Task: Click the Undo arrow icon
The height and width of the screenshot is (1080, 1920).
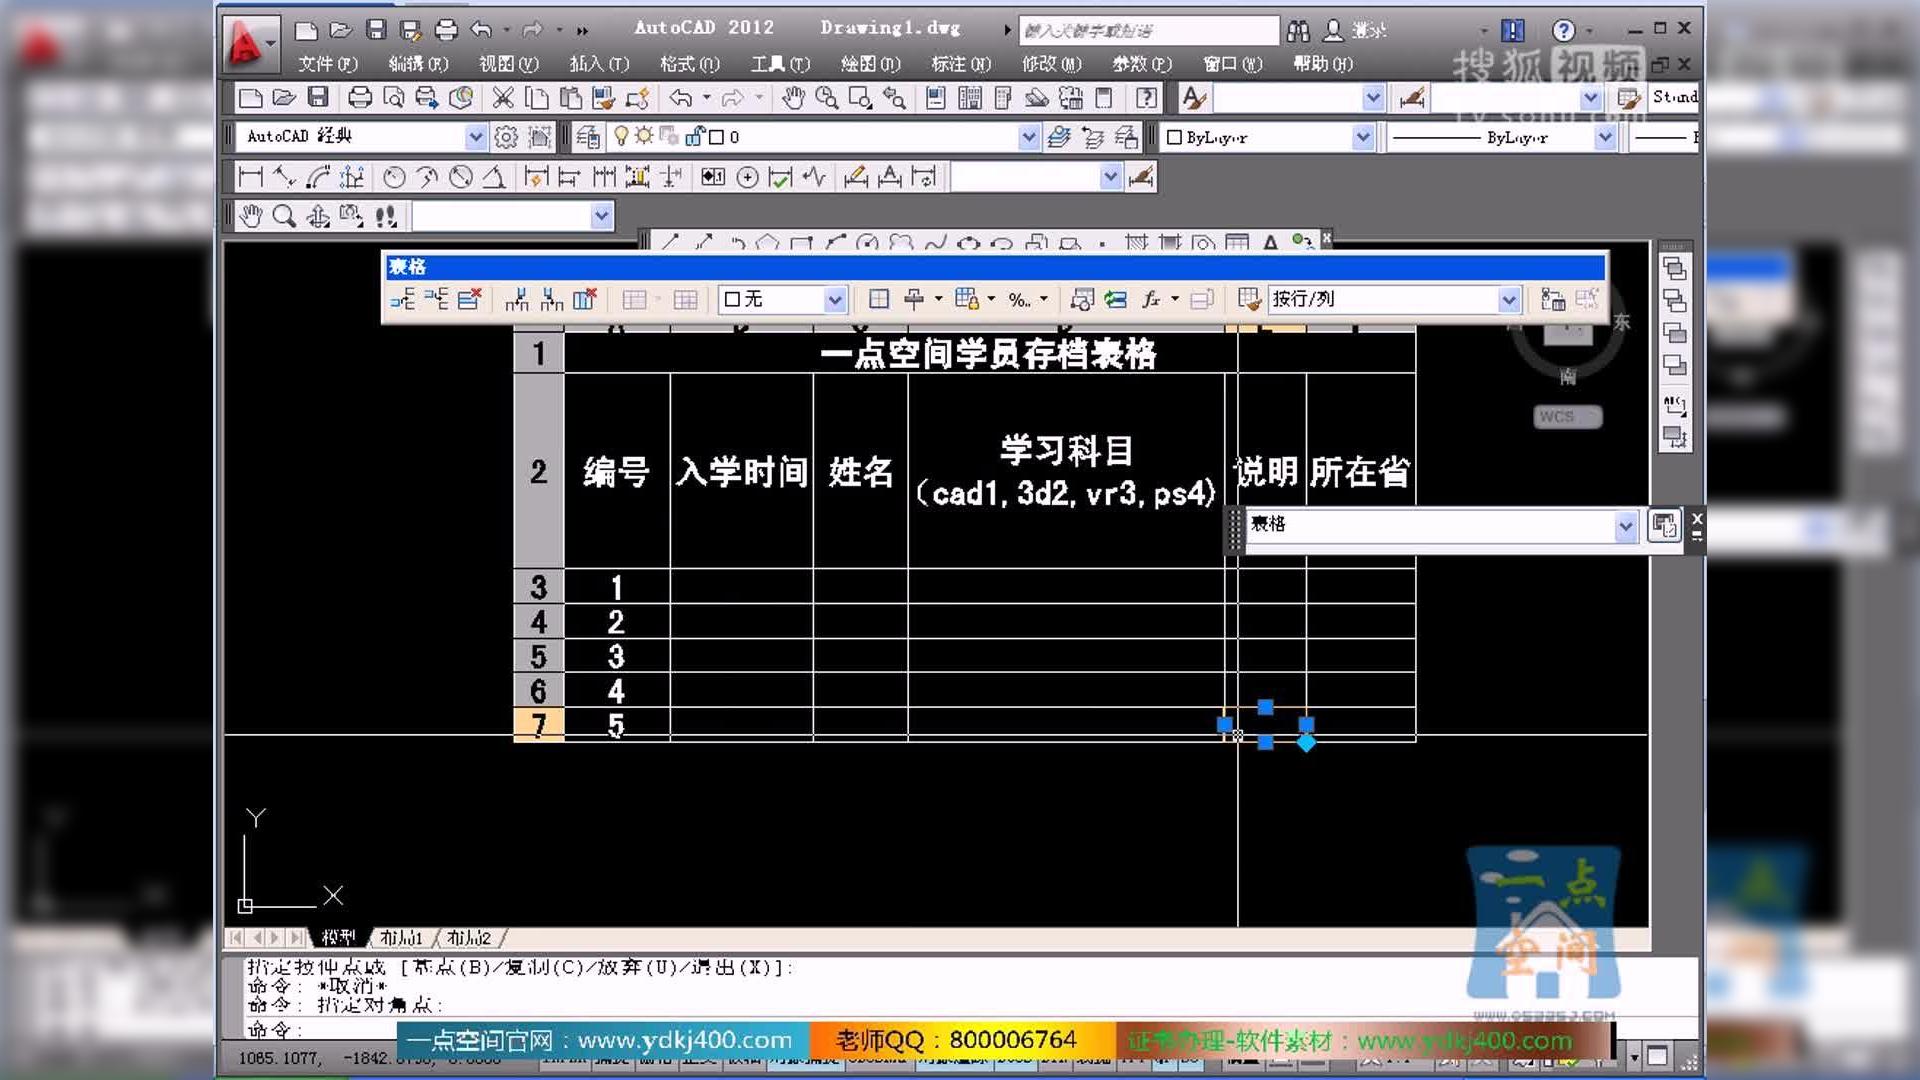Action: click(680, 97)
